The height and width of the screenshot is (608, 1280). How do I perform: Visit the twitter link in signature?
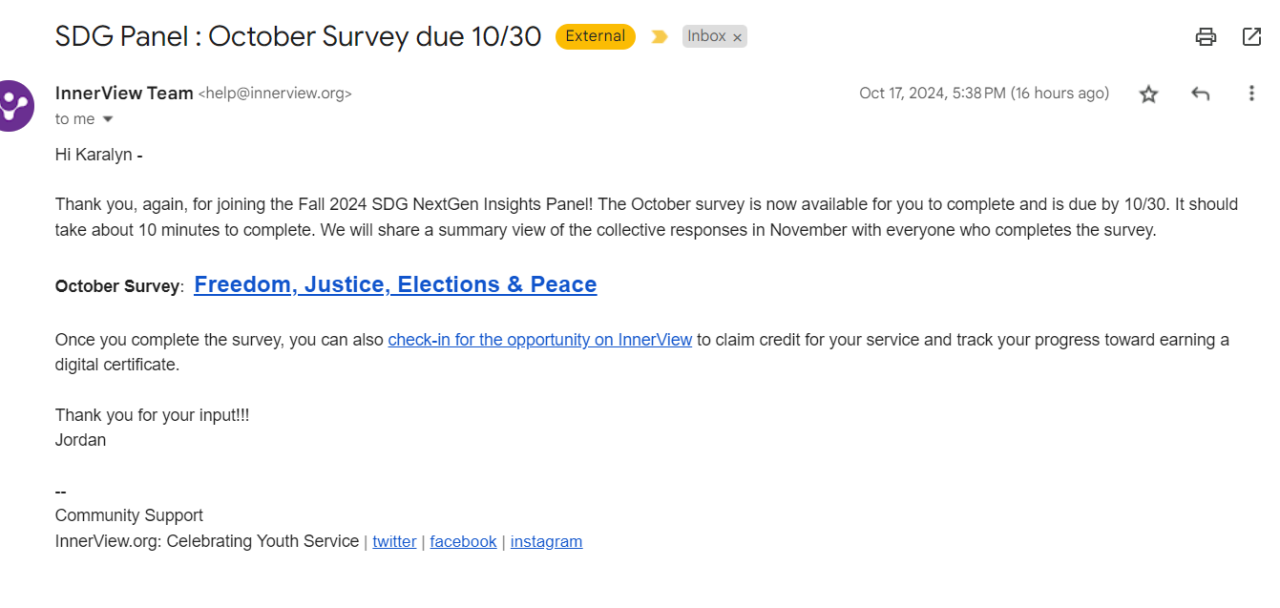point(394,542)
